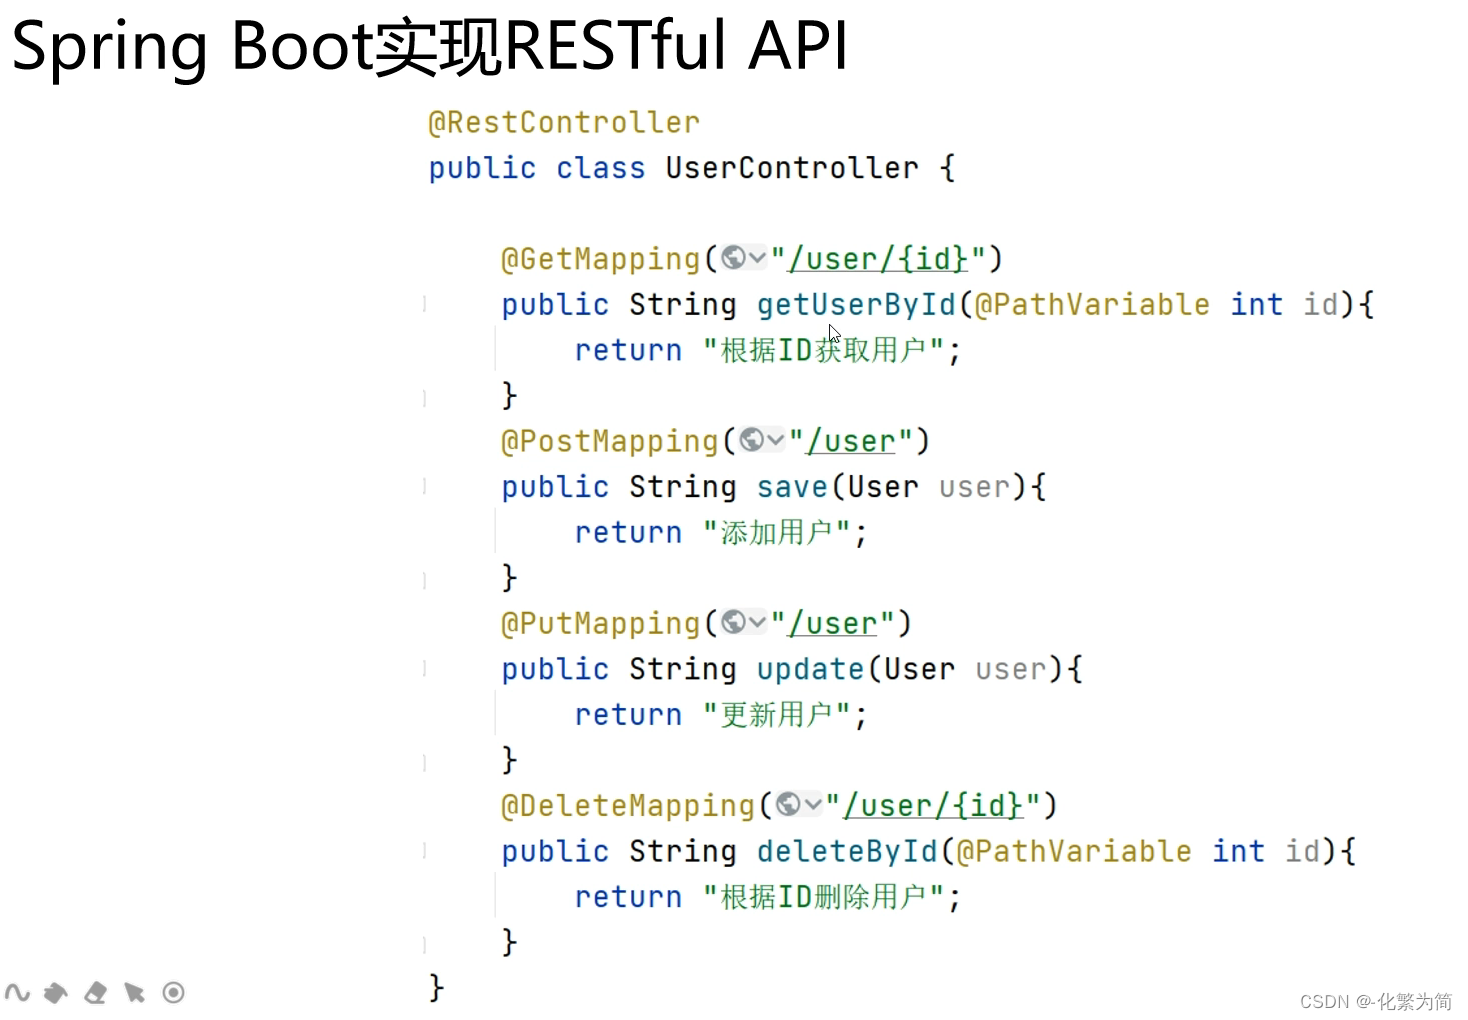Follow the /user/{id} URL in @DeleteMapping

point(934,805)
